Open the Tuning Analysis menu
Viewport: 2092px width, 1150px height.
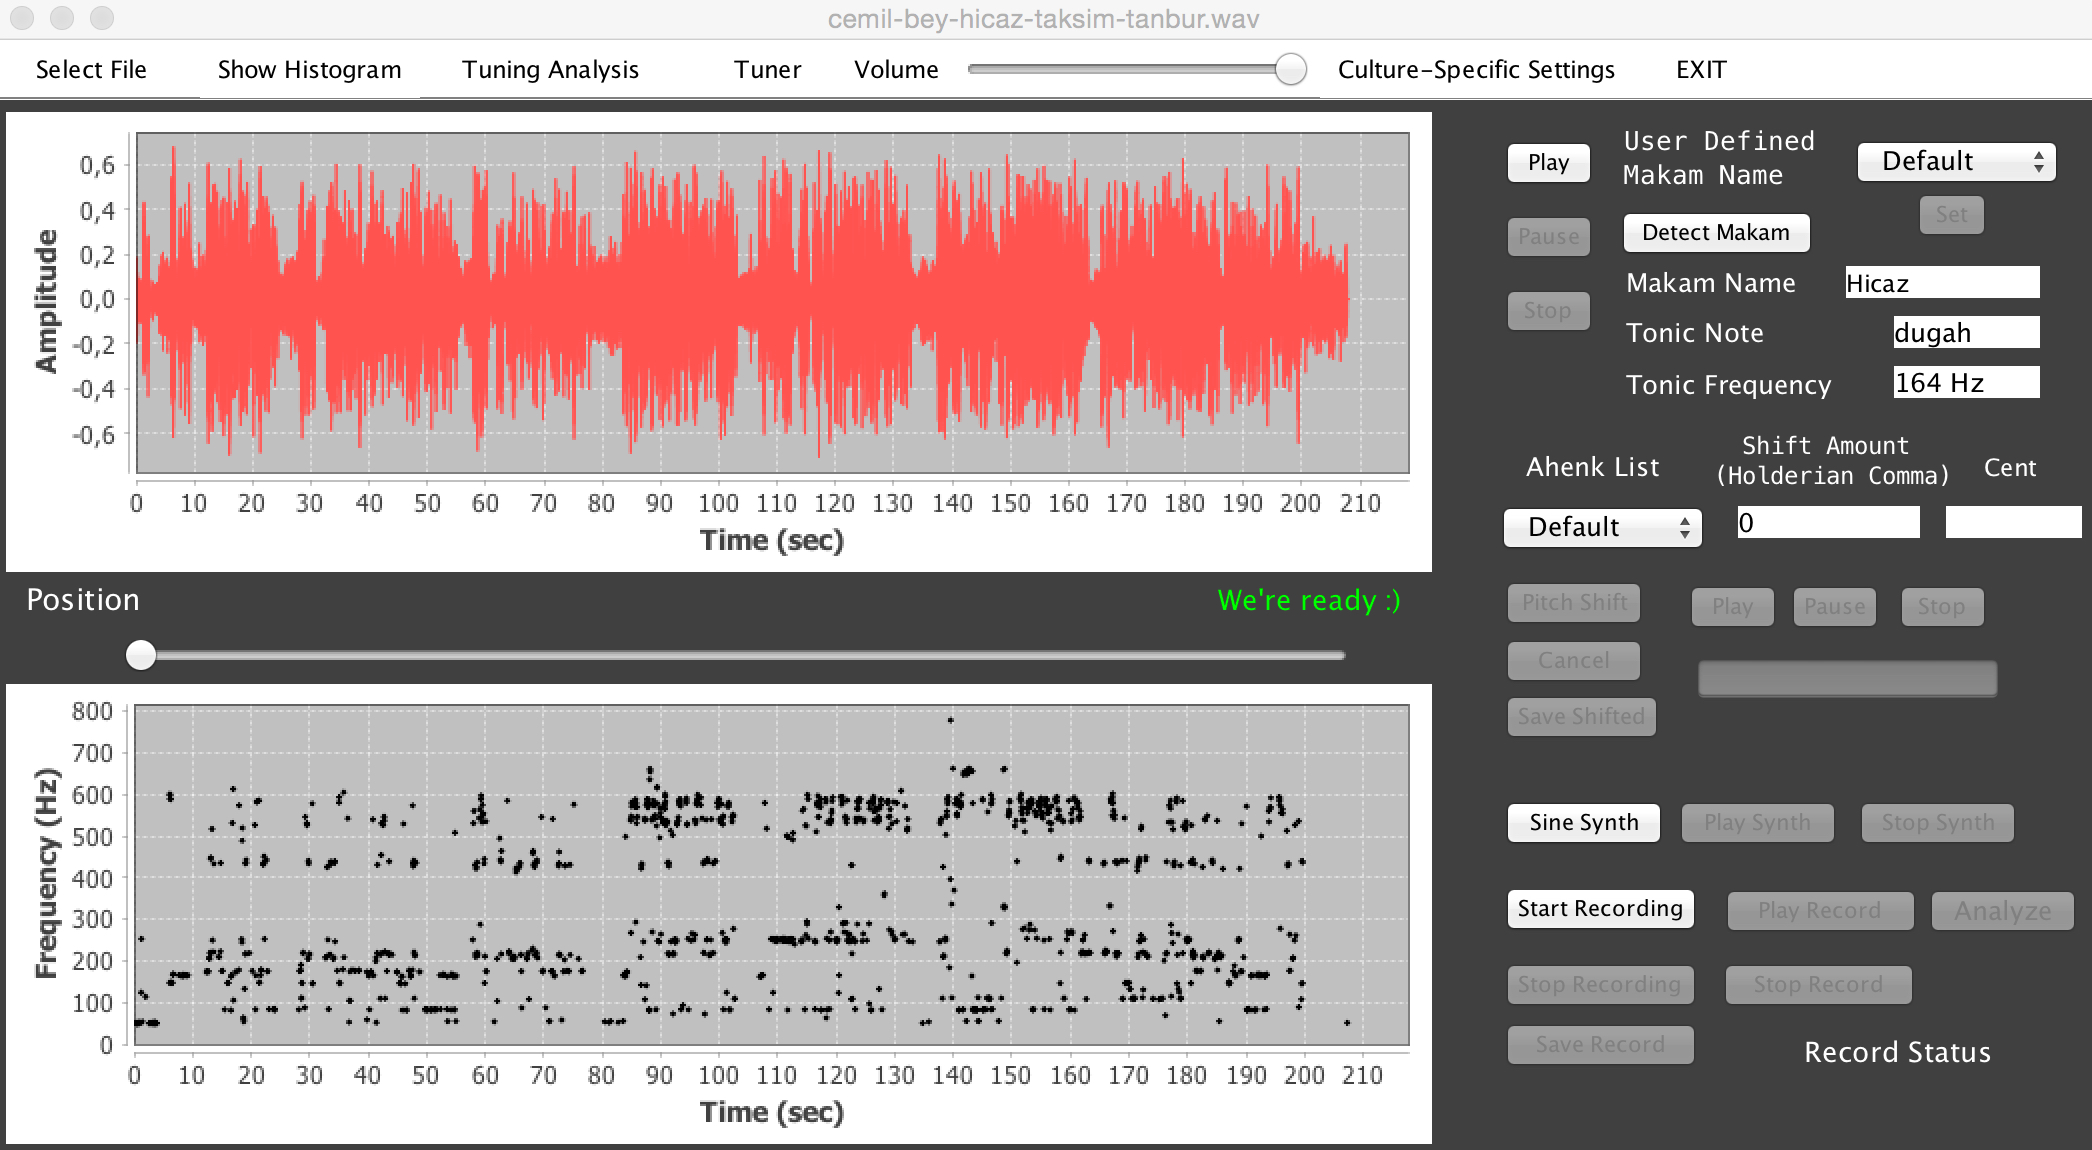553,68
